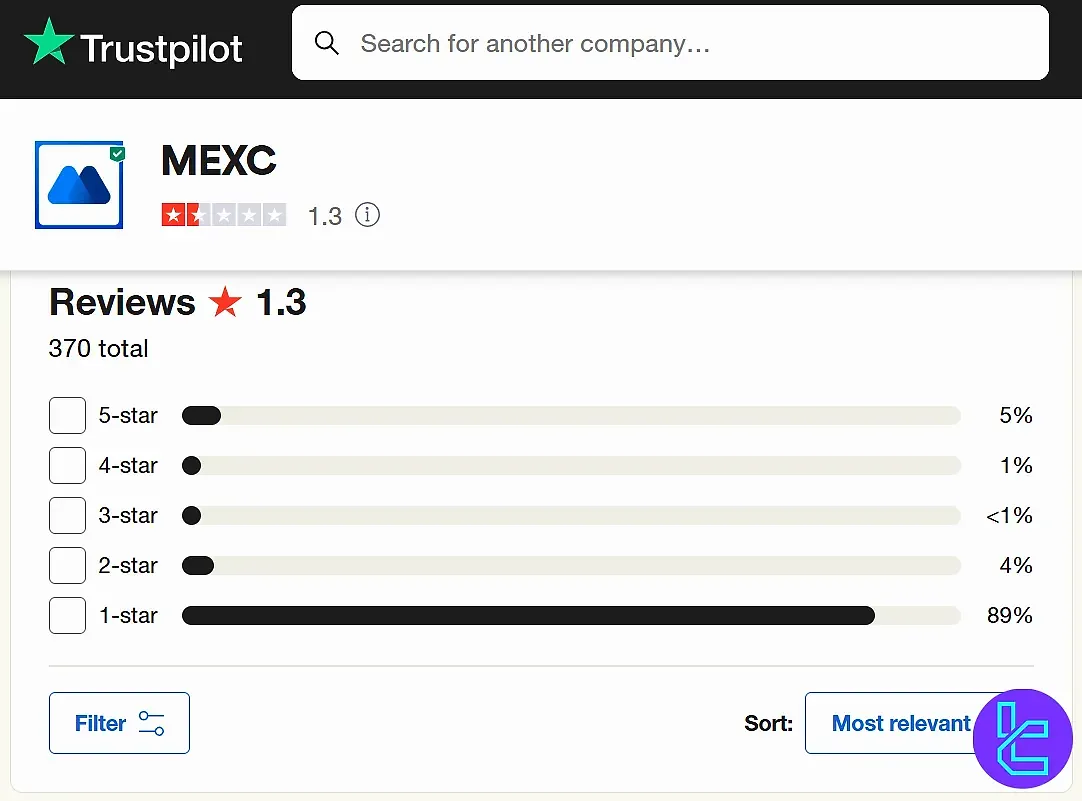Check the 4-star filter checkbox

[x=68, y=466]
